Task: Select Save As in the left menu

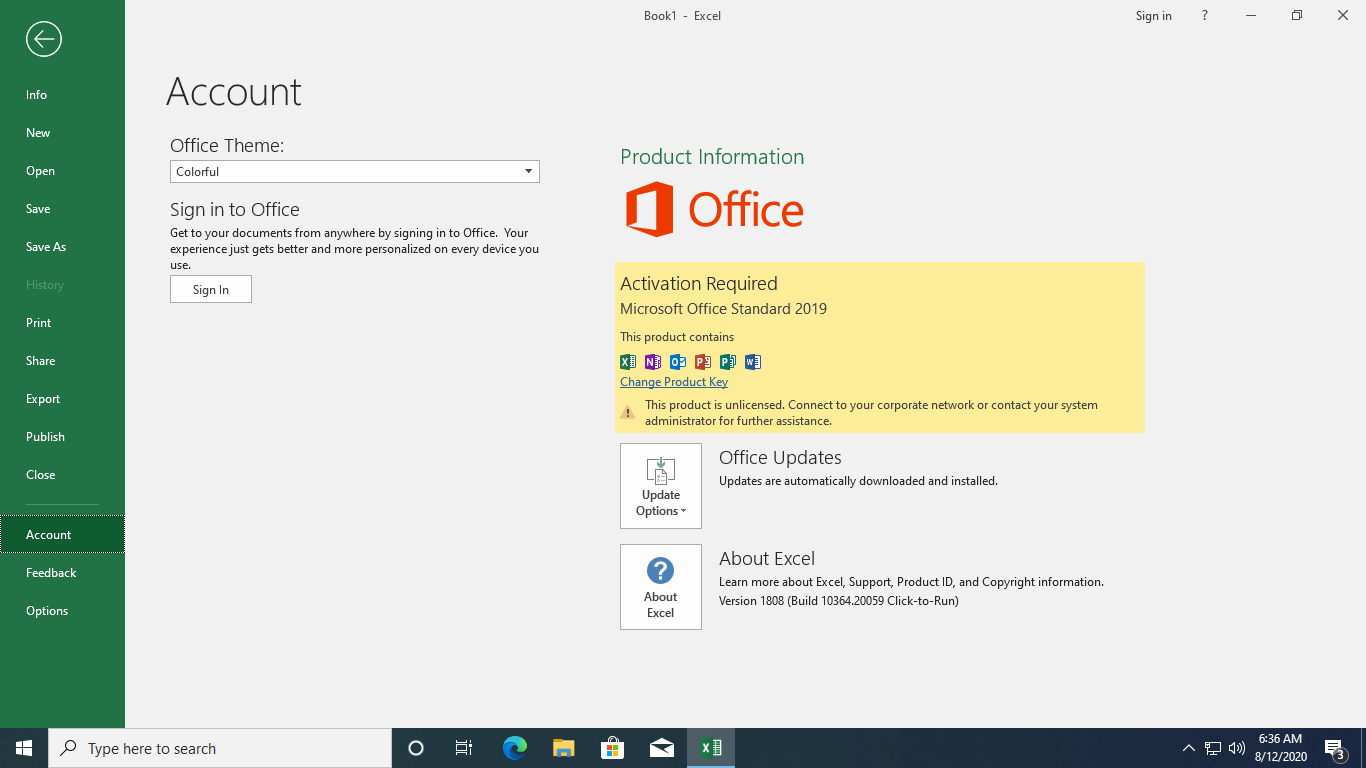Action: click(62, 247)
